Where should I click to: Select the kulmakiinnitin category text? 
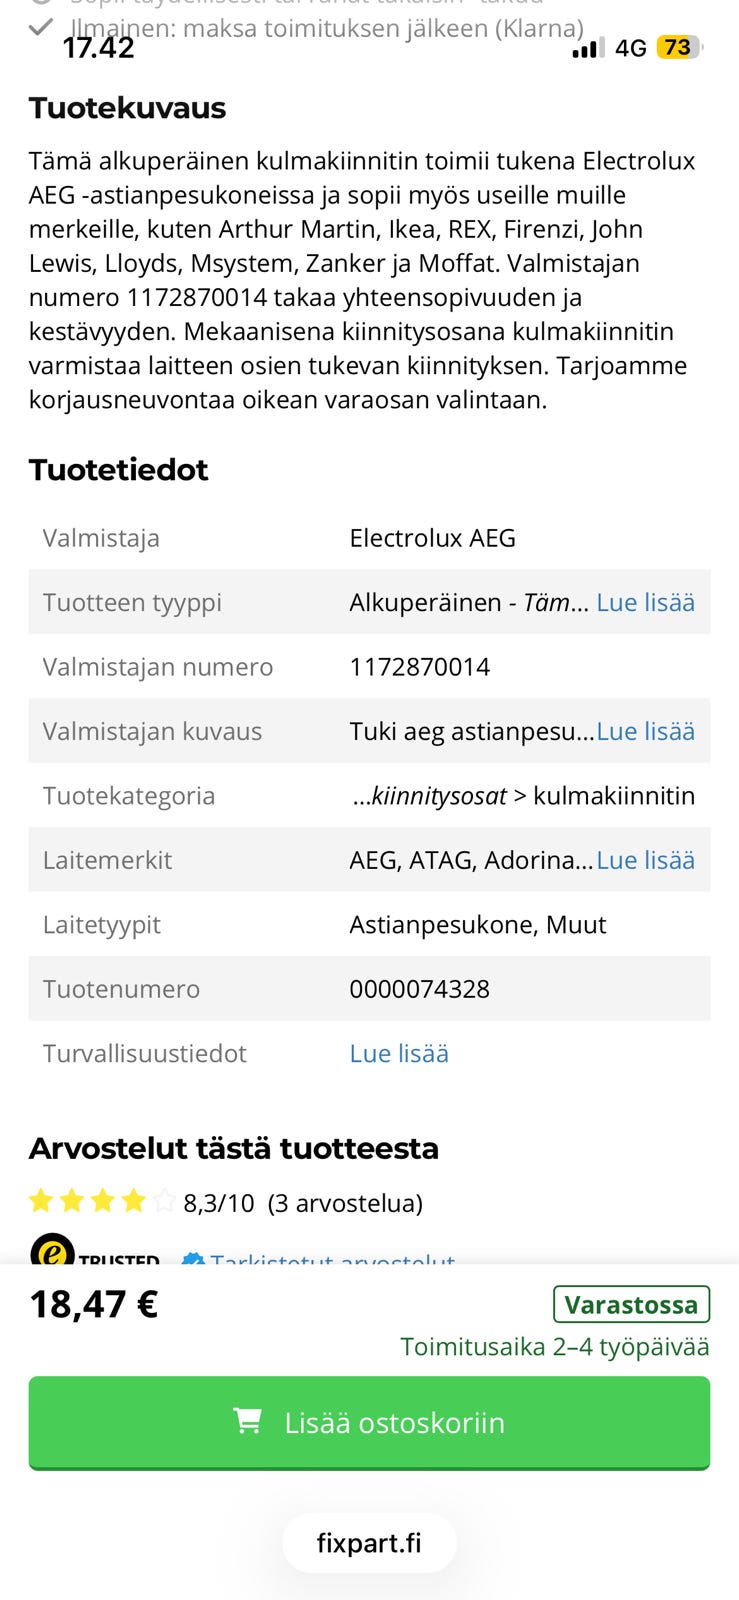[614, 796]
